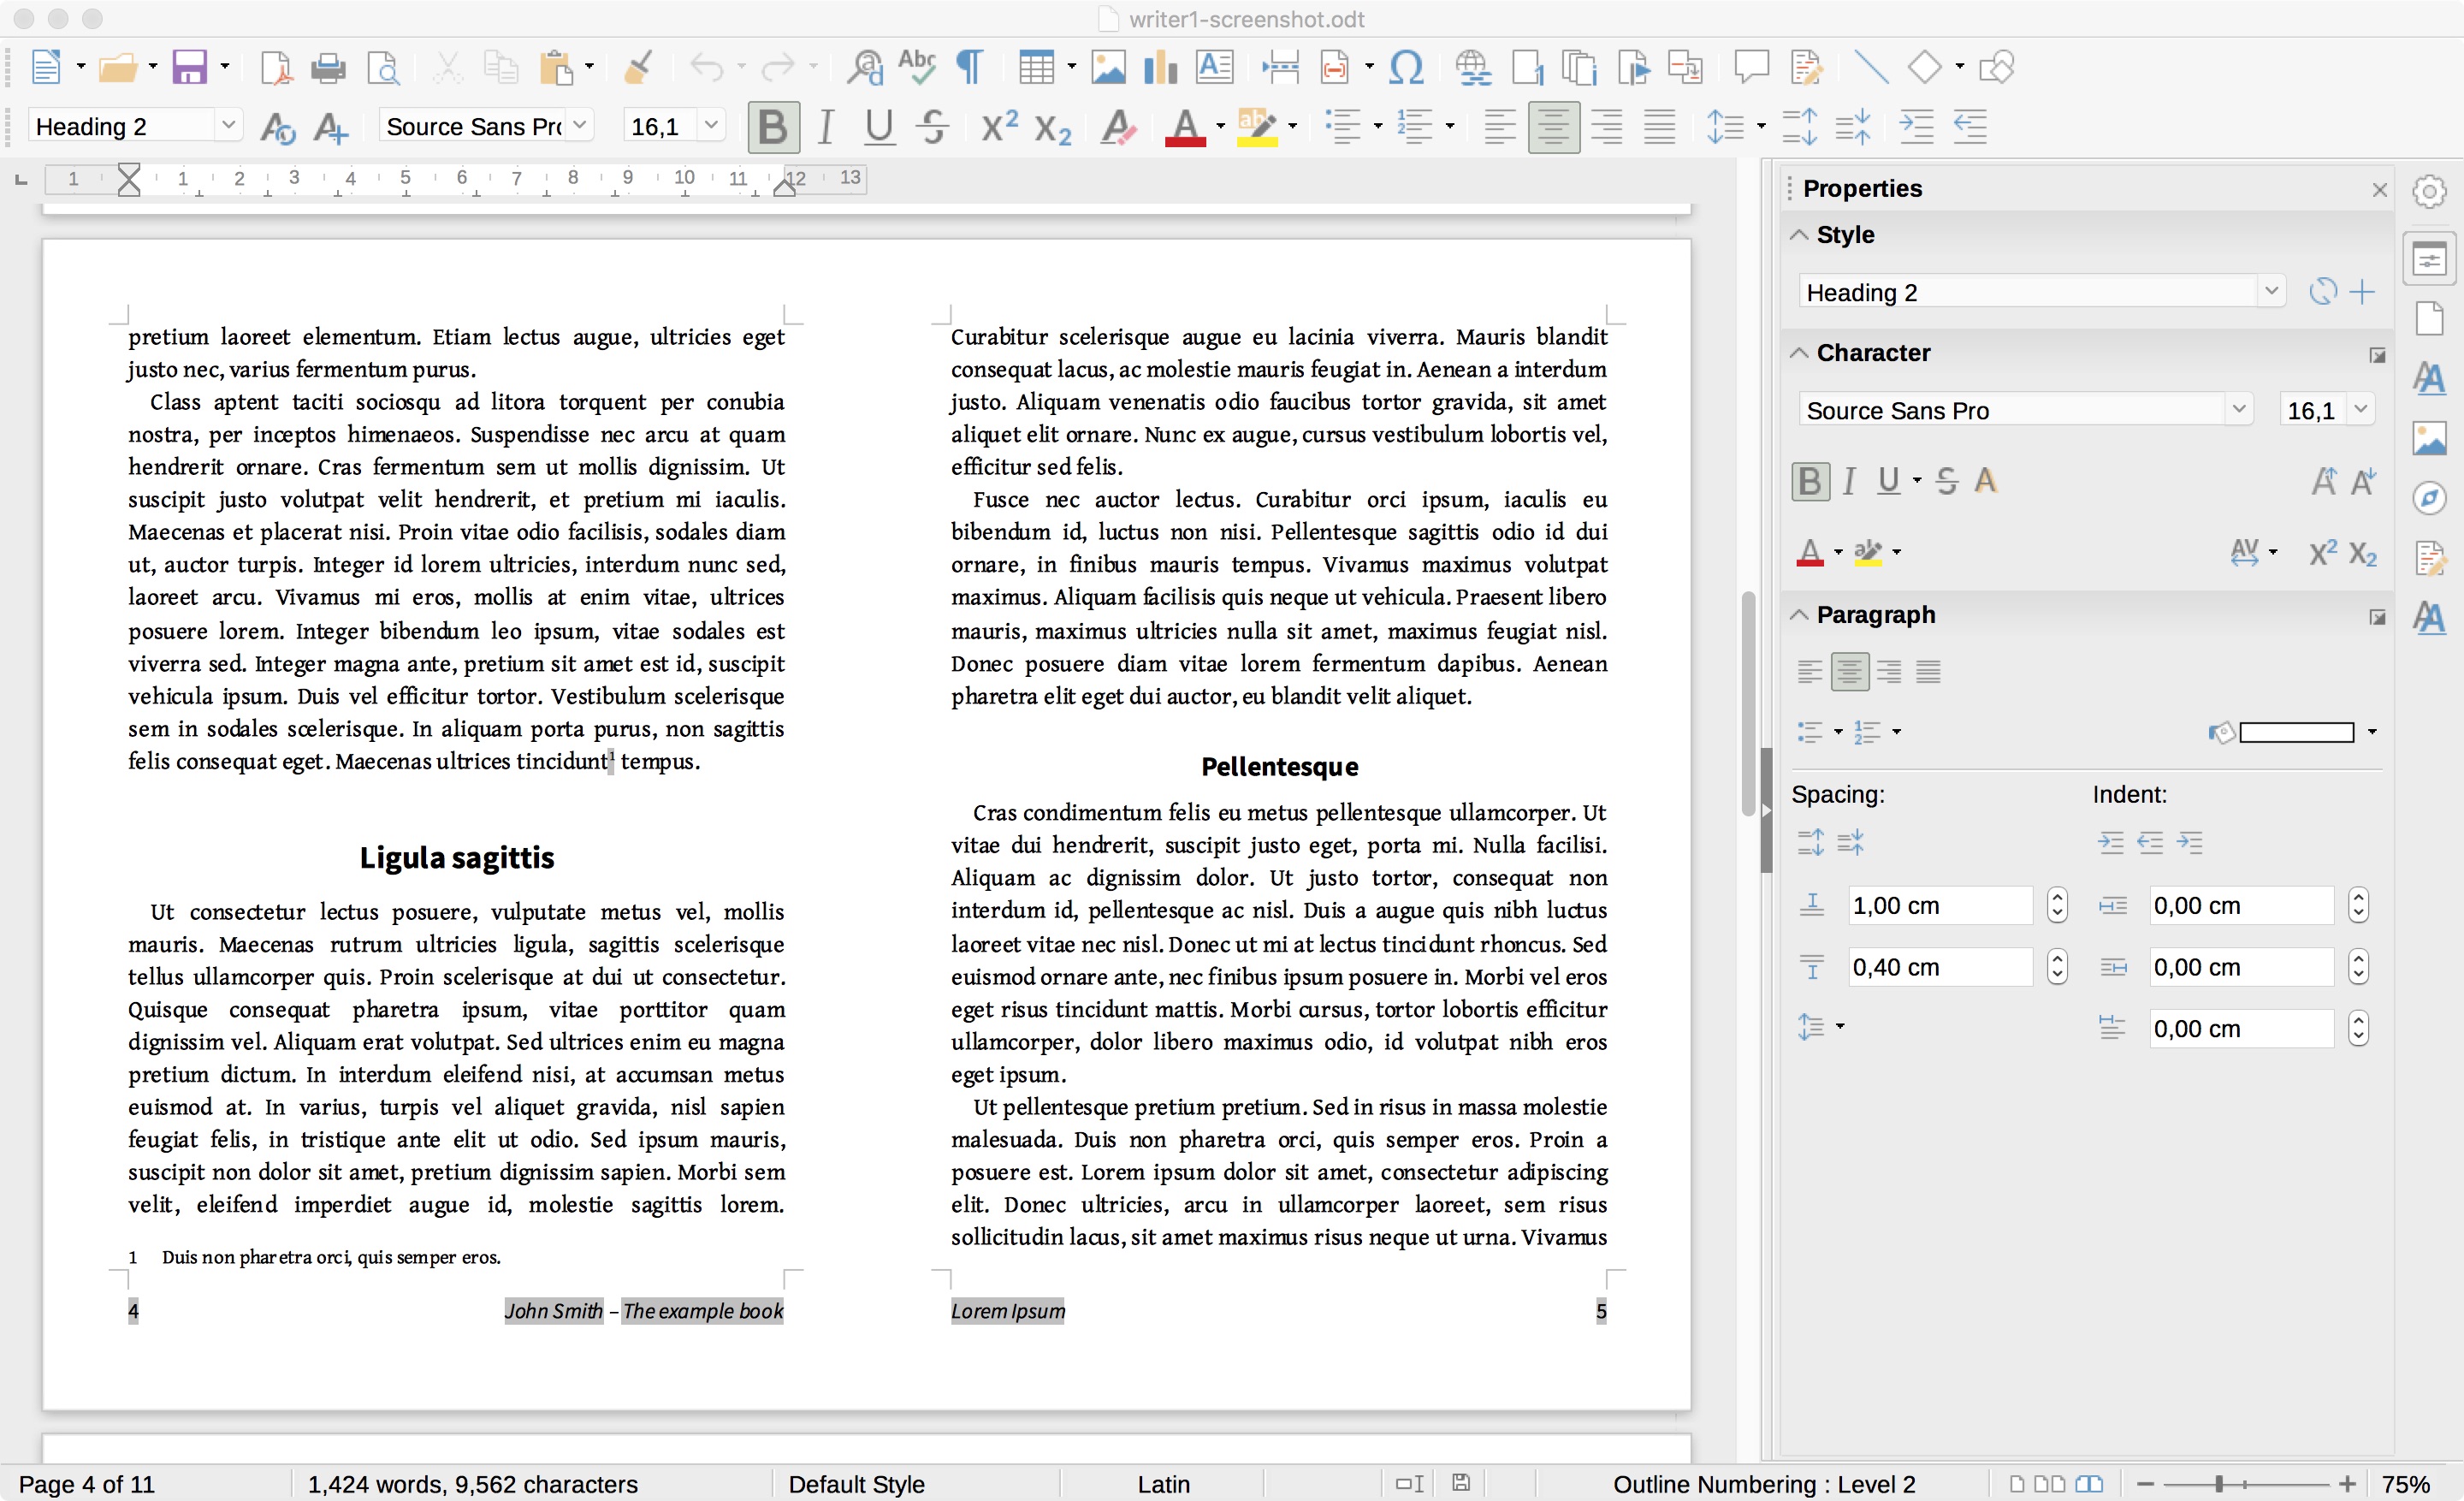Open the Navigator deck in the sidebar
2464x1501 pixels.
tap(2430, 498)
